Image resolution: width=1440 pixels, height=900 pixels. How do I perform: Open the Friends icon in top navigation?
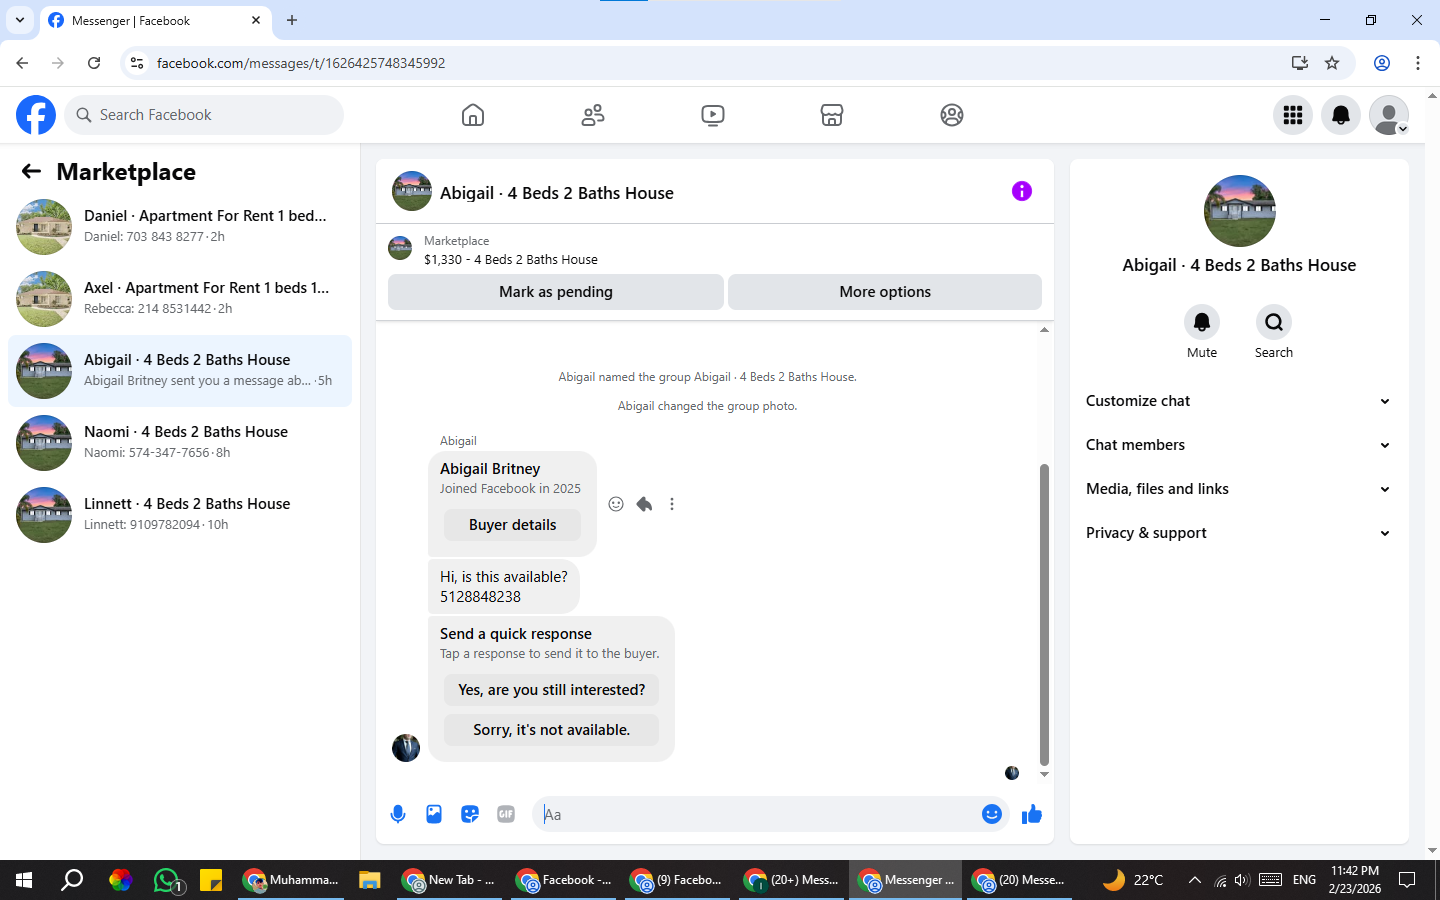[x=593, y=115]
